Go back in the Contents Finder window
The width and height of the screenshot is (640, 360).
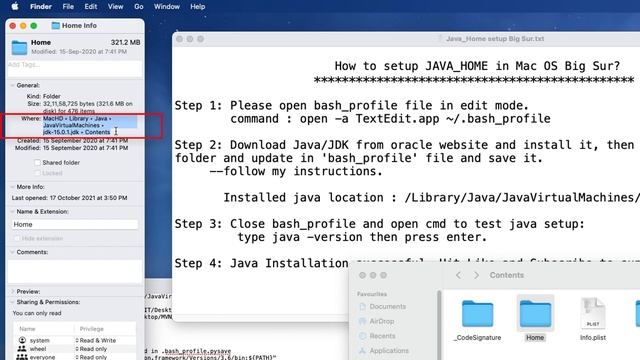click(458, 275)
